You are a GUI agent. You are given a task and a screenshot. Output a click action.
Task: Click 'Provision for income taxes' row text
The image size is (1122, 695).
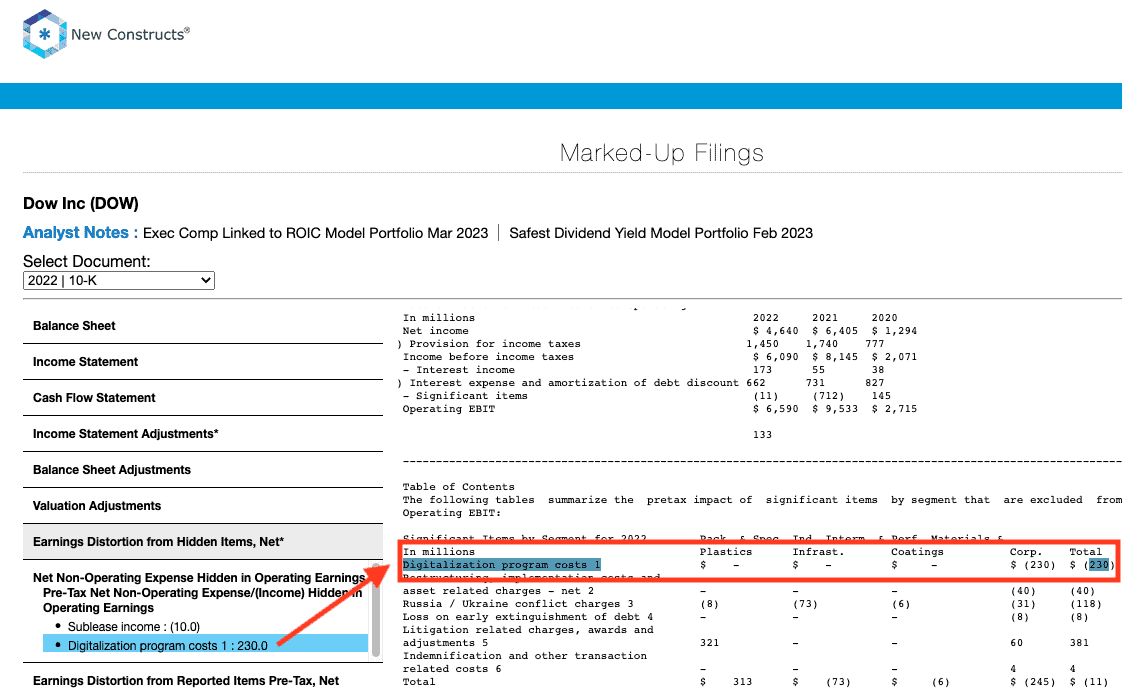pos(495,344)
